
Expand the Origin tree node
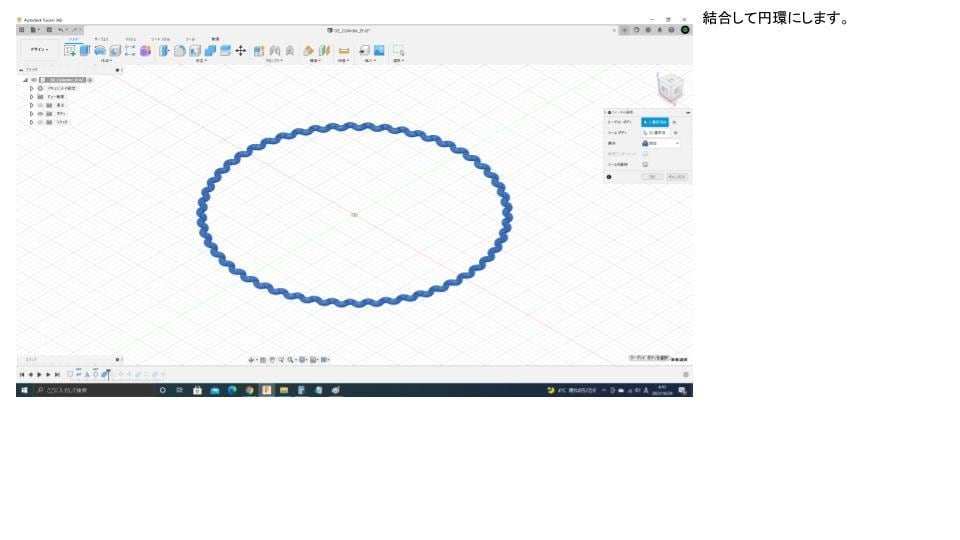31,105
